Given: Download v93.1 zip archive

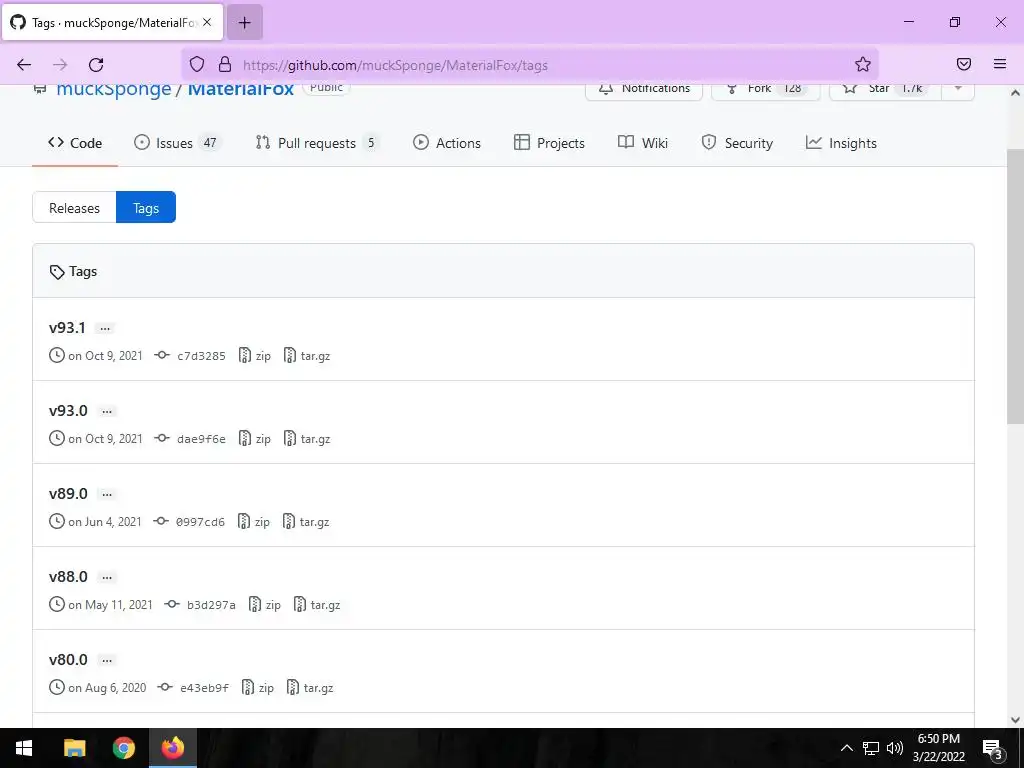Looking at the screenshot, I should pos(255,356).
